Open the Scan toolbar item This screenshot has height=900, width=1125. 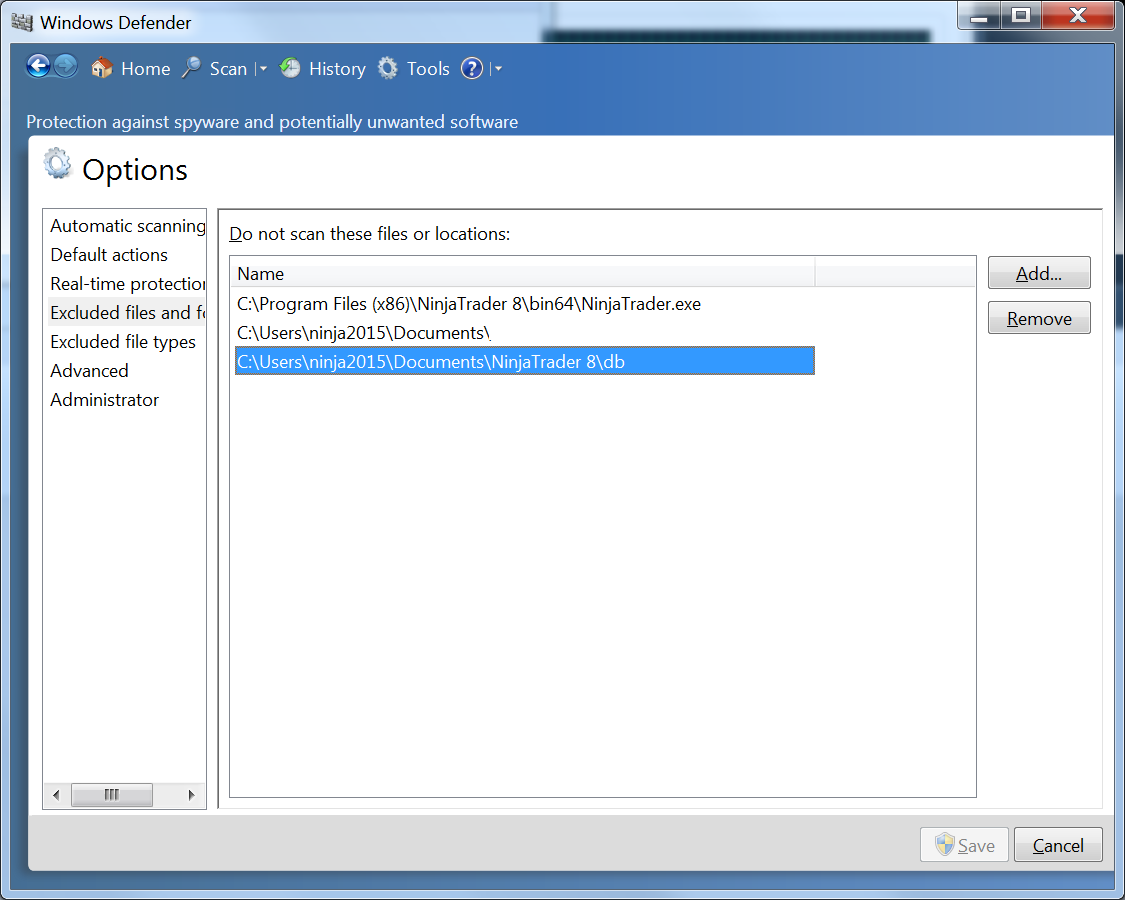228,69
